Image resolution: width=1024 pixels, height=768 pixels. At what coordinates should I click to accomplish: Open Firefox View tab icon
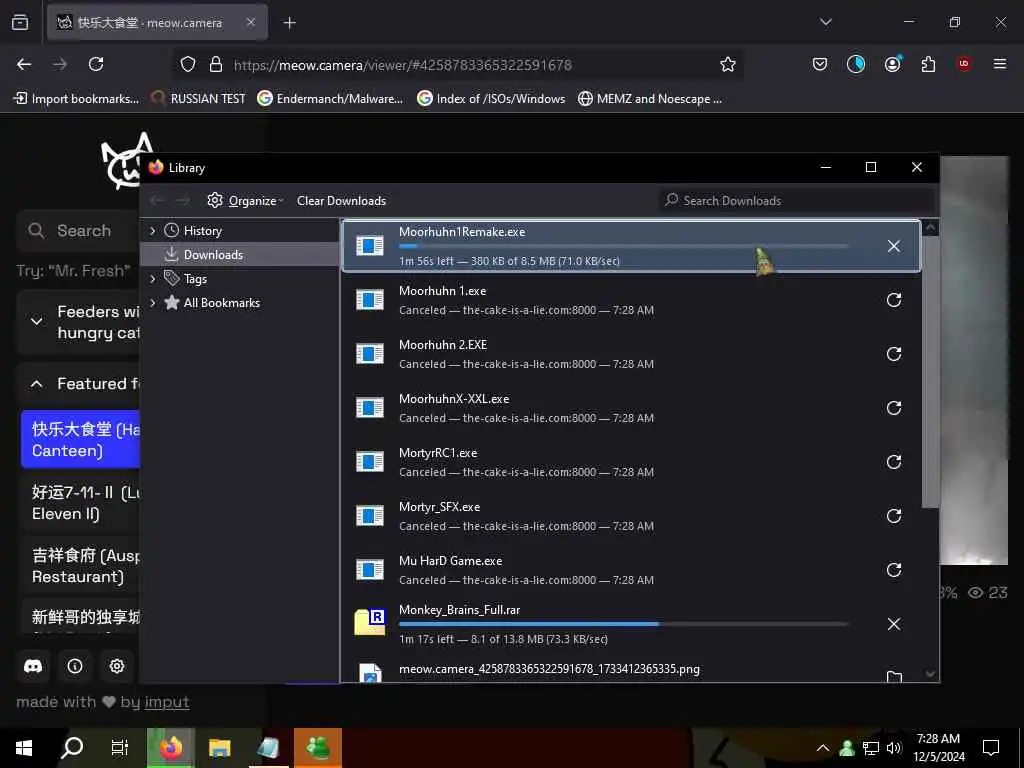pos(20,22)
